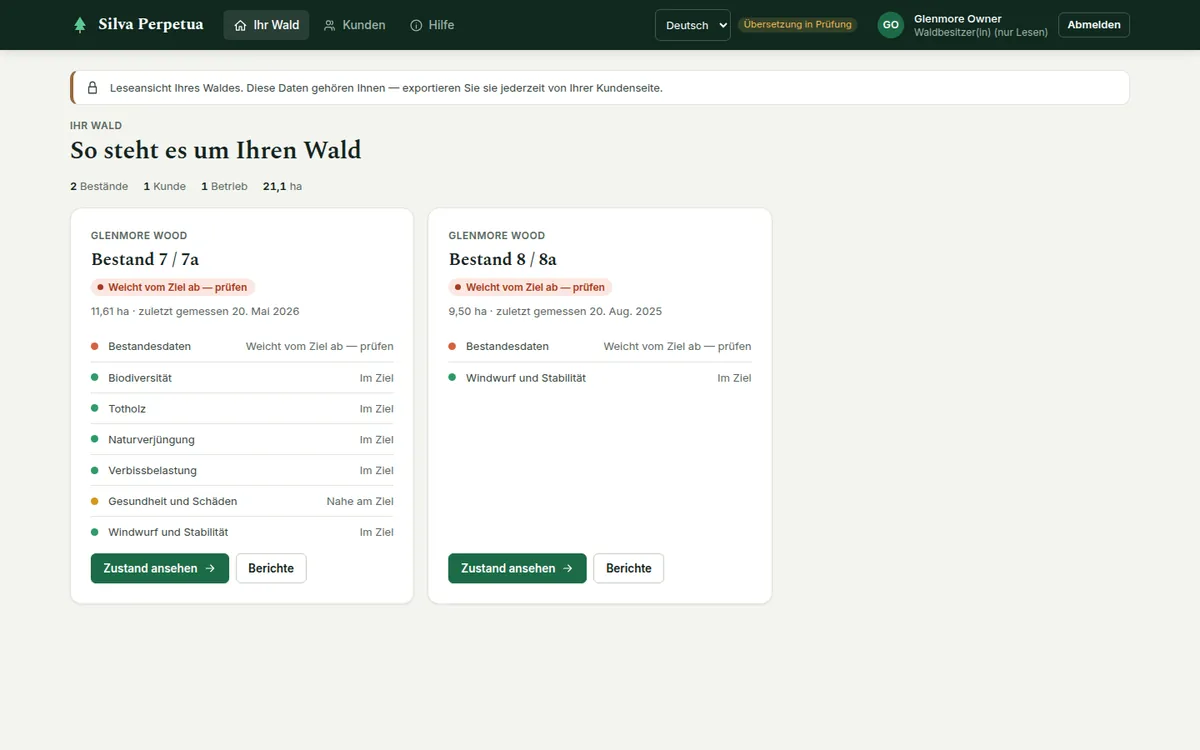1200x750 pixels.
Task: Click the 1 Betrieb stat
Action: (x=224, y=186)
